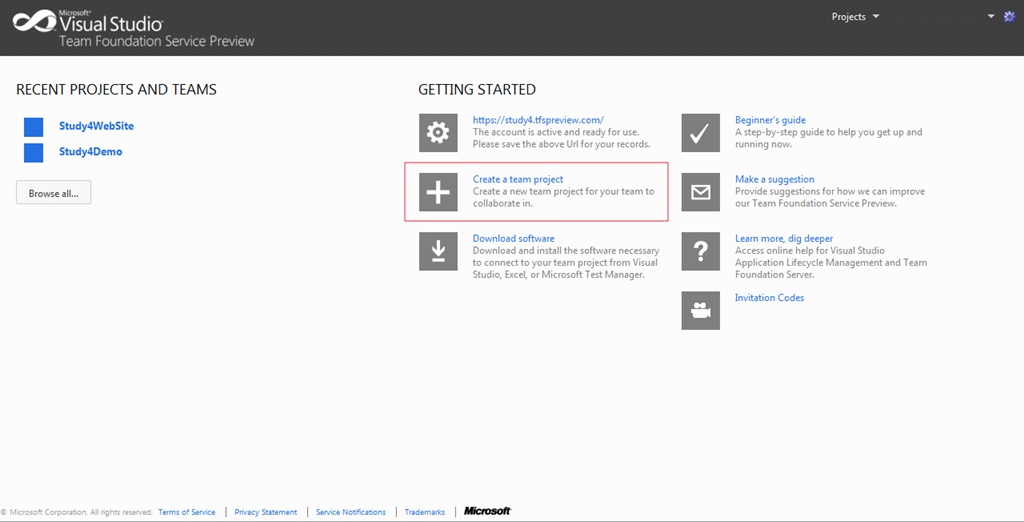Click the gear tile beside account URL
The width and height of the screenshot is (1024, 522).
(438, 133)
